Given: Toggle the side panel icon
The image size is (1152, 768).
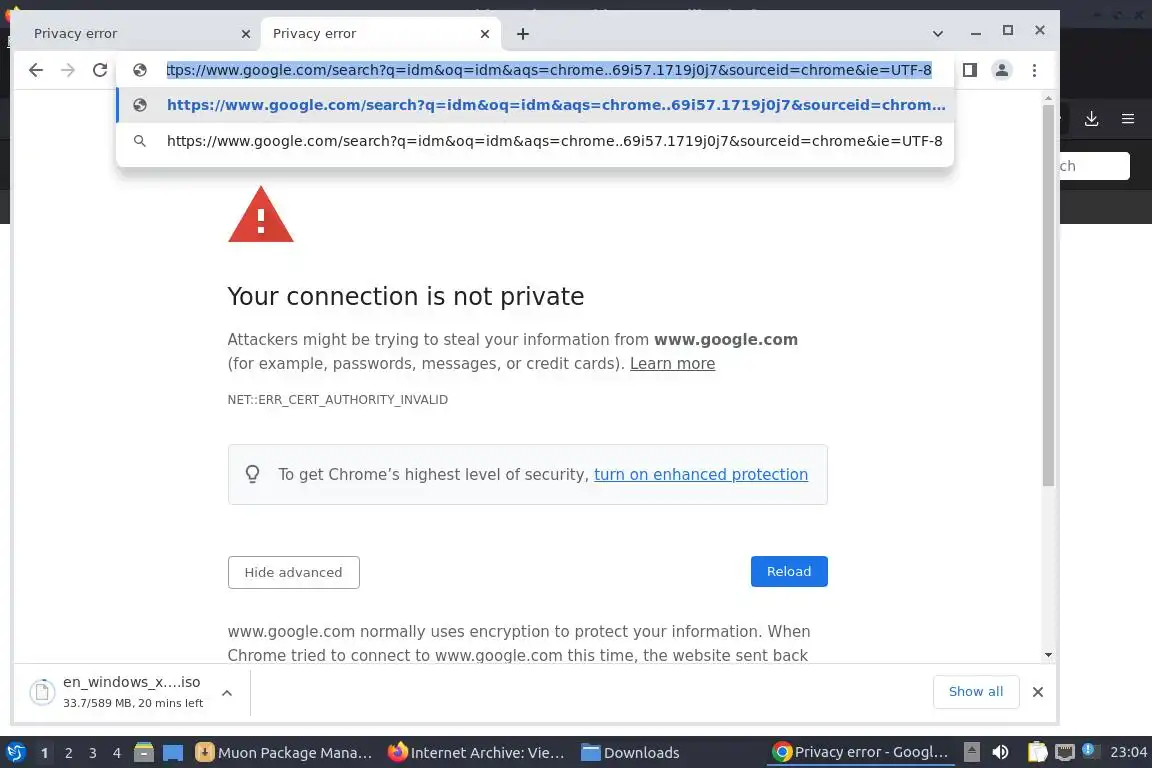Looking at the screenshot, I should (x=969, y=70).
